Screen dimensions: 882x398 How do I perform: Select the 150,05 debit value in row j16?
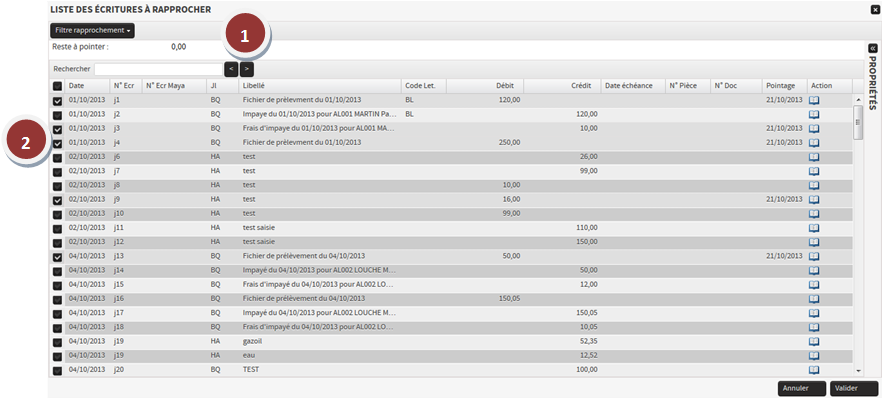(x=509, y=298)
